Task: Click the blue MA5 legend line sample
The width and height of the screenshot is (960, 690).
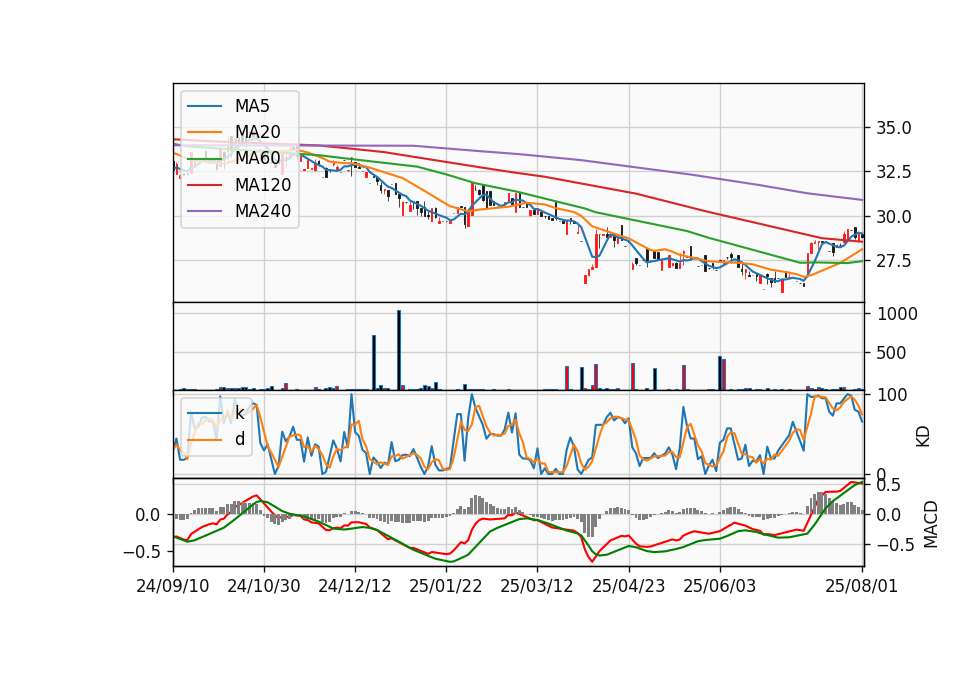Action: tap(204, 106)
